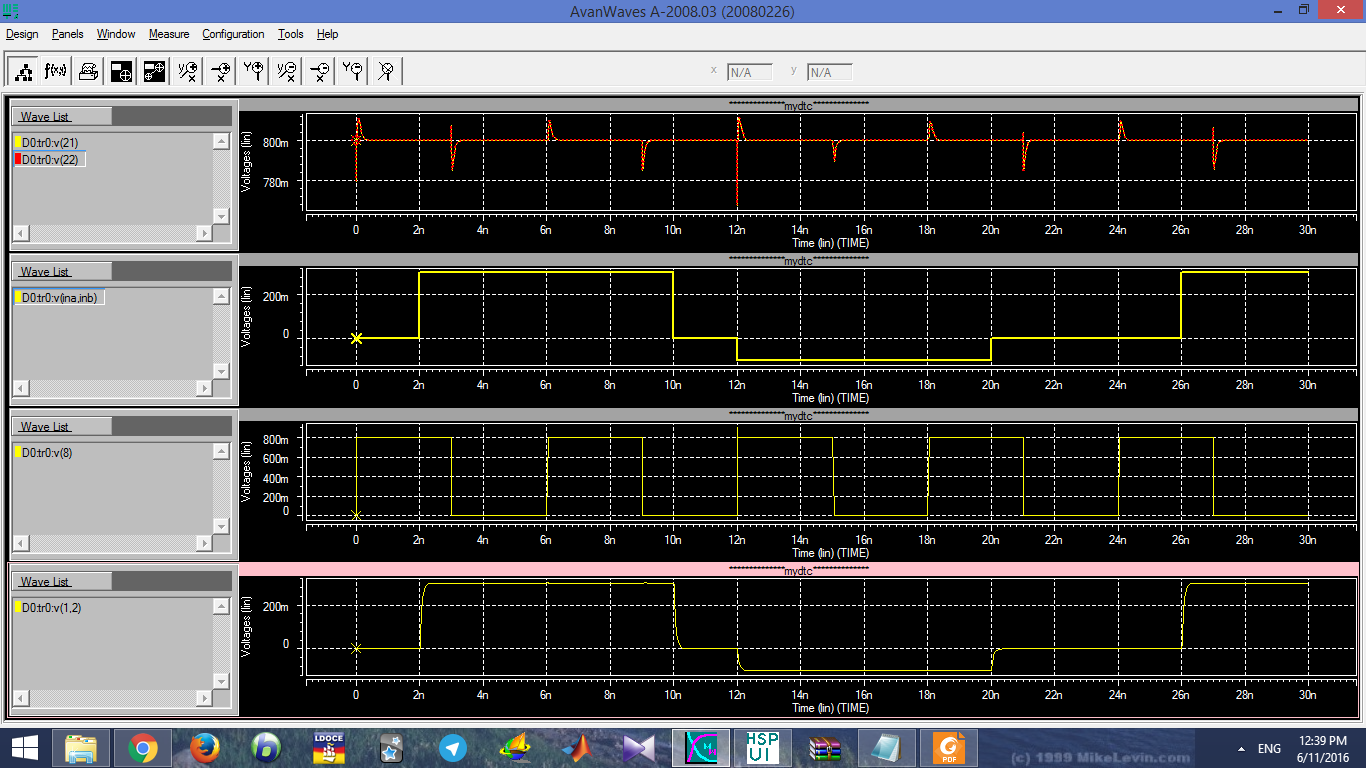Screen dimensions: 1366x768
Task: Open the Design Browser tool
Action: point(22,70)
